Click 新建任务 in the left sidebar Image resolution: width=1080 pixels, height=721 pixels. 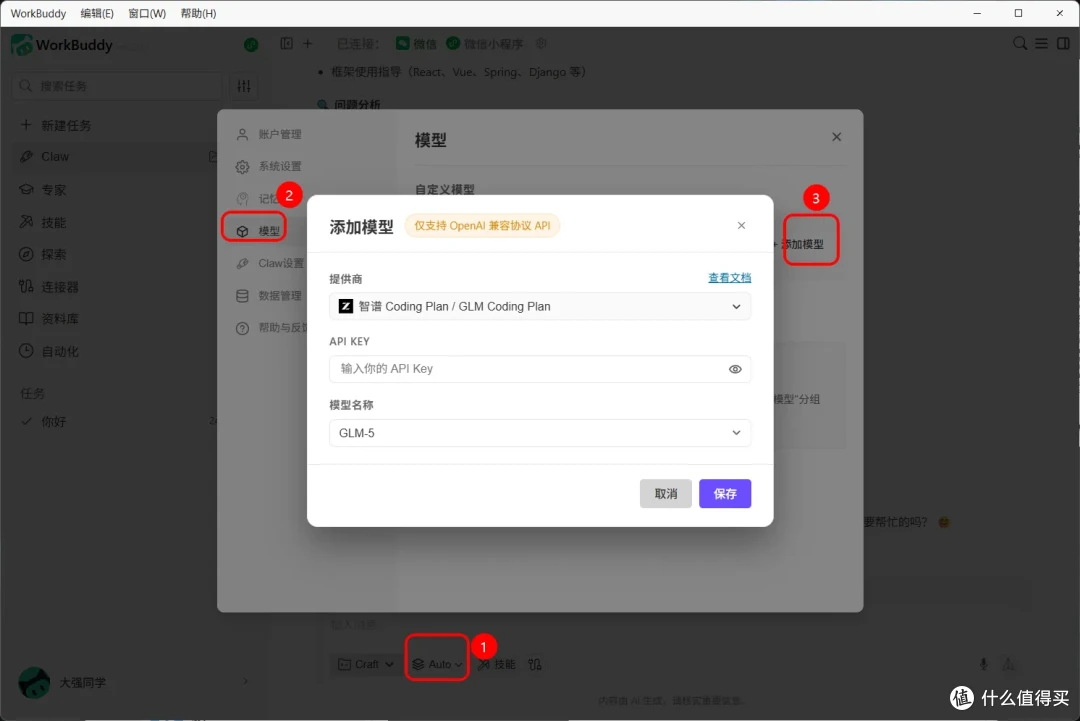tap(56, 125)
